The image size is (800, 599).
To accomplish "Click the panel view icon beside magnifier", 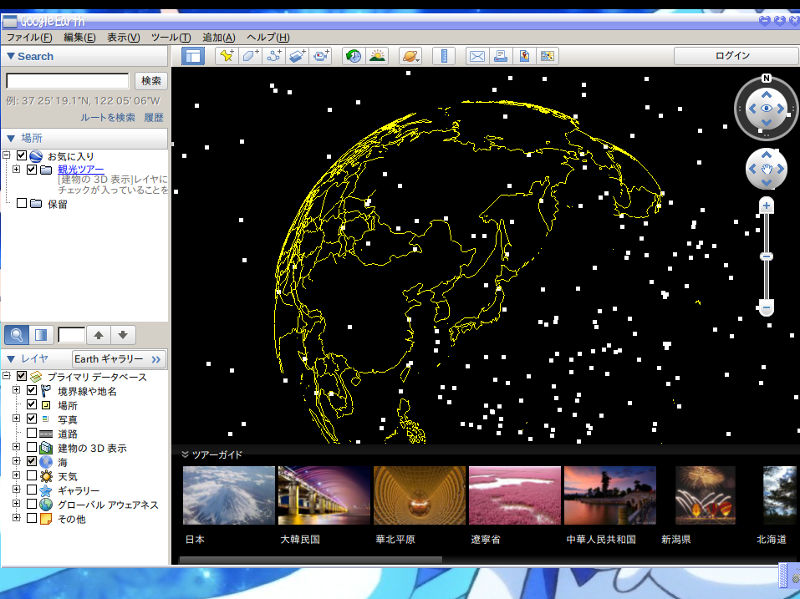I will point(41,335).
